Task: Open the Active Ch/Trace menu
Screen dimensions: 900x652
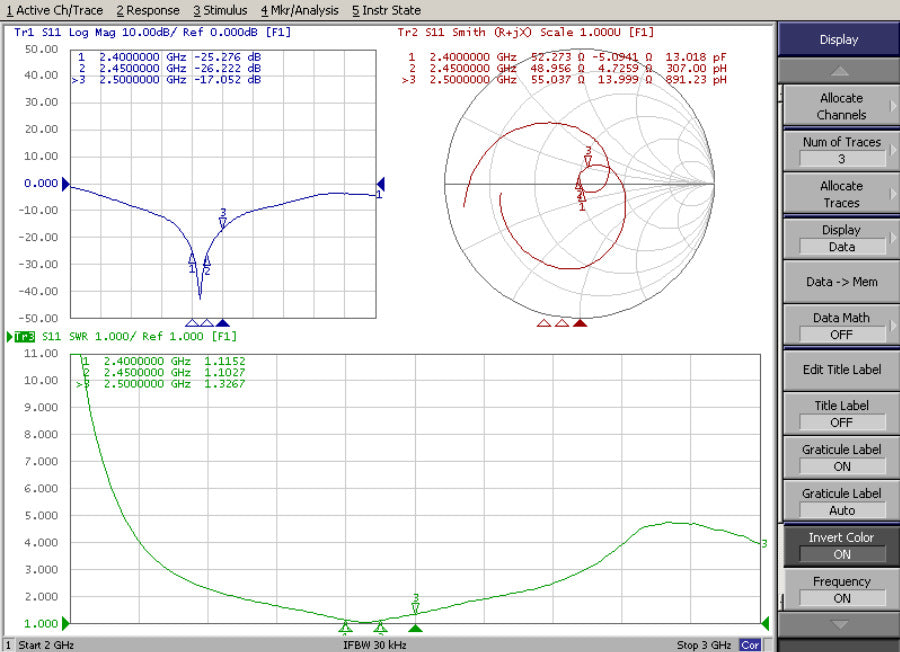Action: coord(55,10)
